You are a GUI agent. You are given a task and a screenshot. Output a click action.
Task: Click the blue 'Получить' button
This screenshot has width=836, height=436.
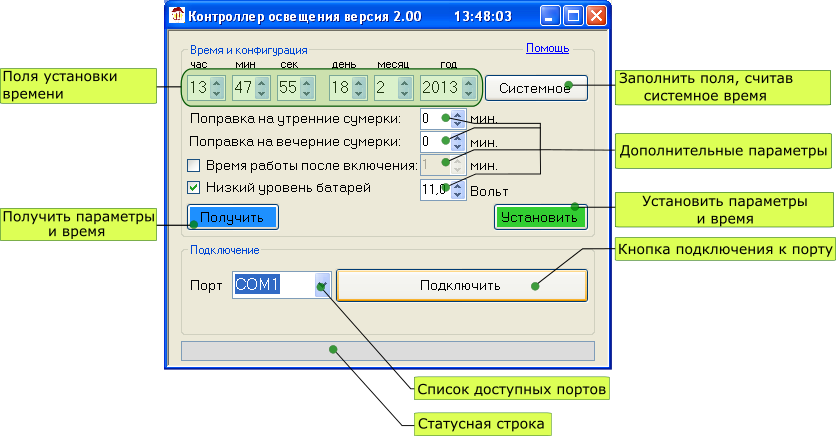[232, 217]
